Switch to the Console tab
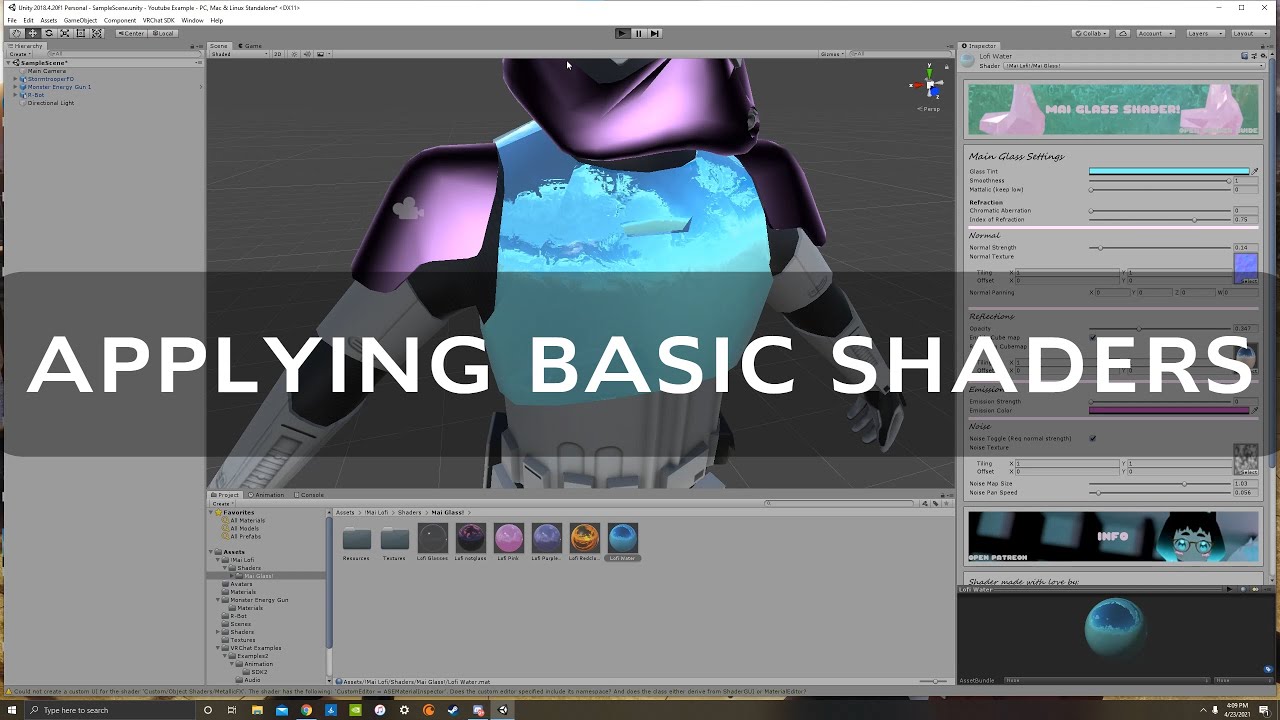The image size is (1280, 720). coord(309,495)
